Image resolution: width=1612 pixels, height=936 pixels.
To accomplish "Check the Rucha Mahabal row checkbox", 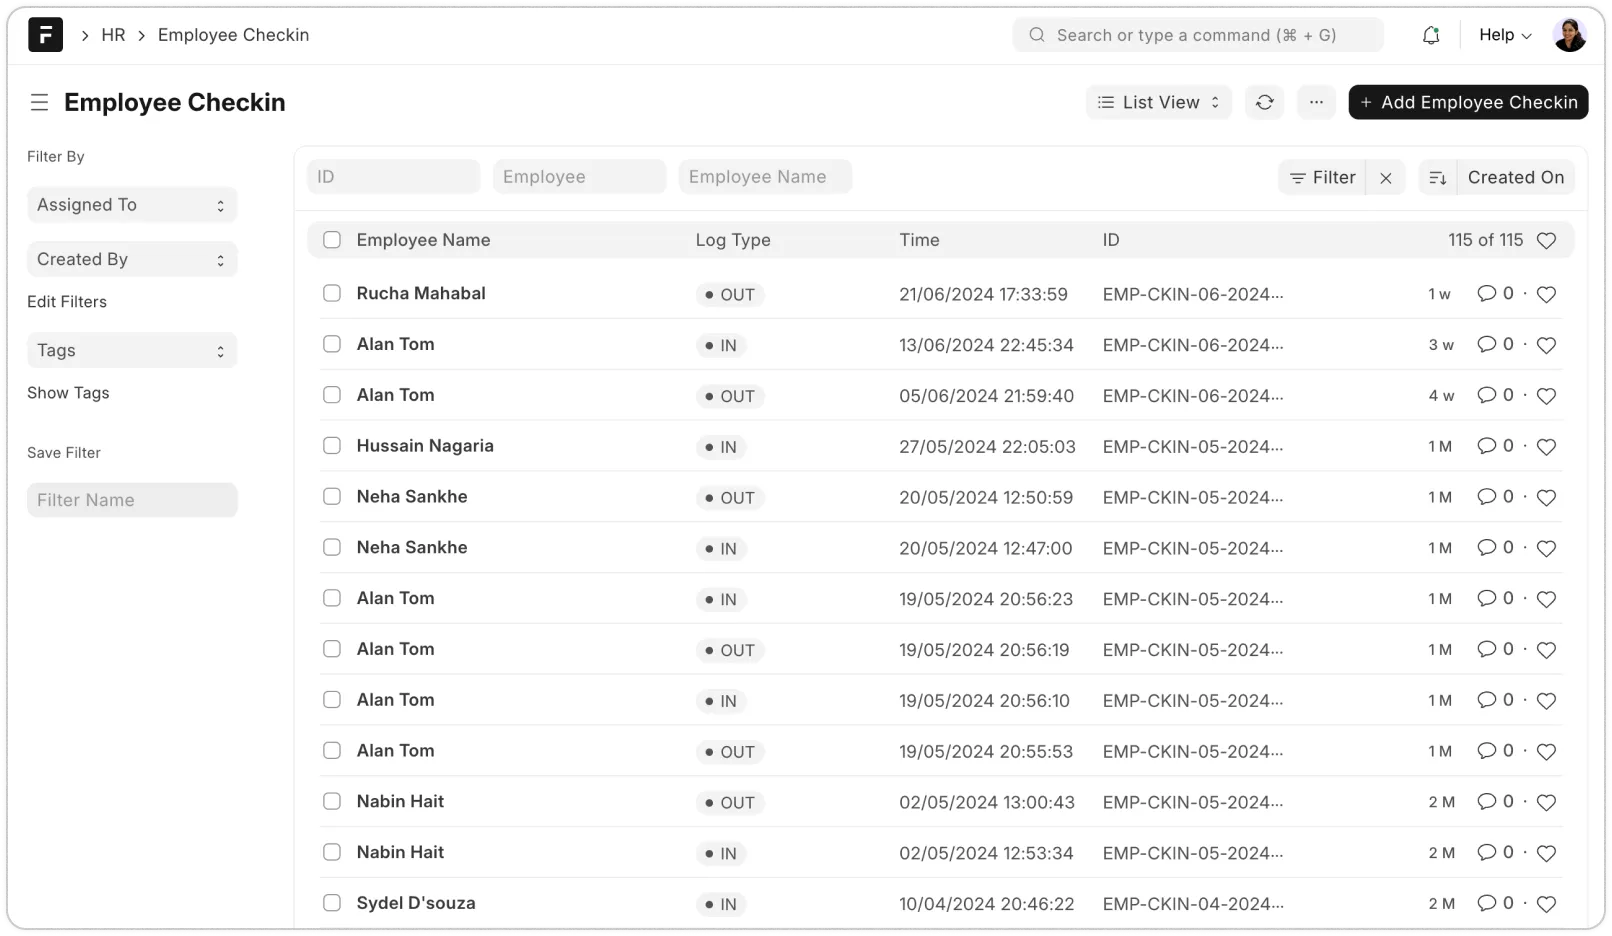I will coord(332,293).
